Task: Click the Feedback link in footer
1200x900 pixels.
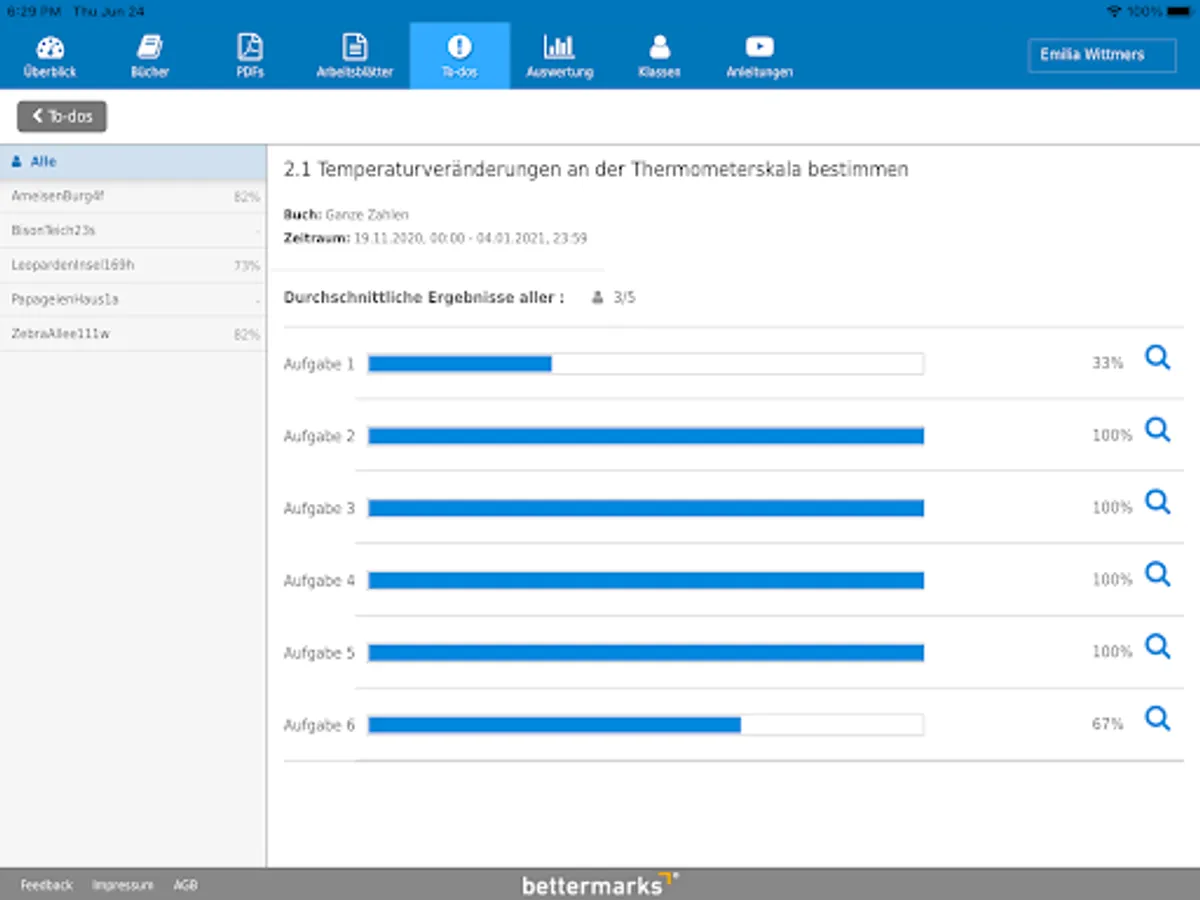Action: [47, 885]
